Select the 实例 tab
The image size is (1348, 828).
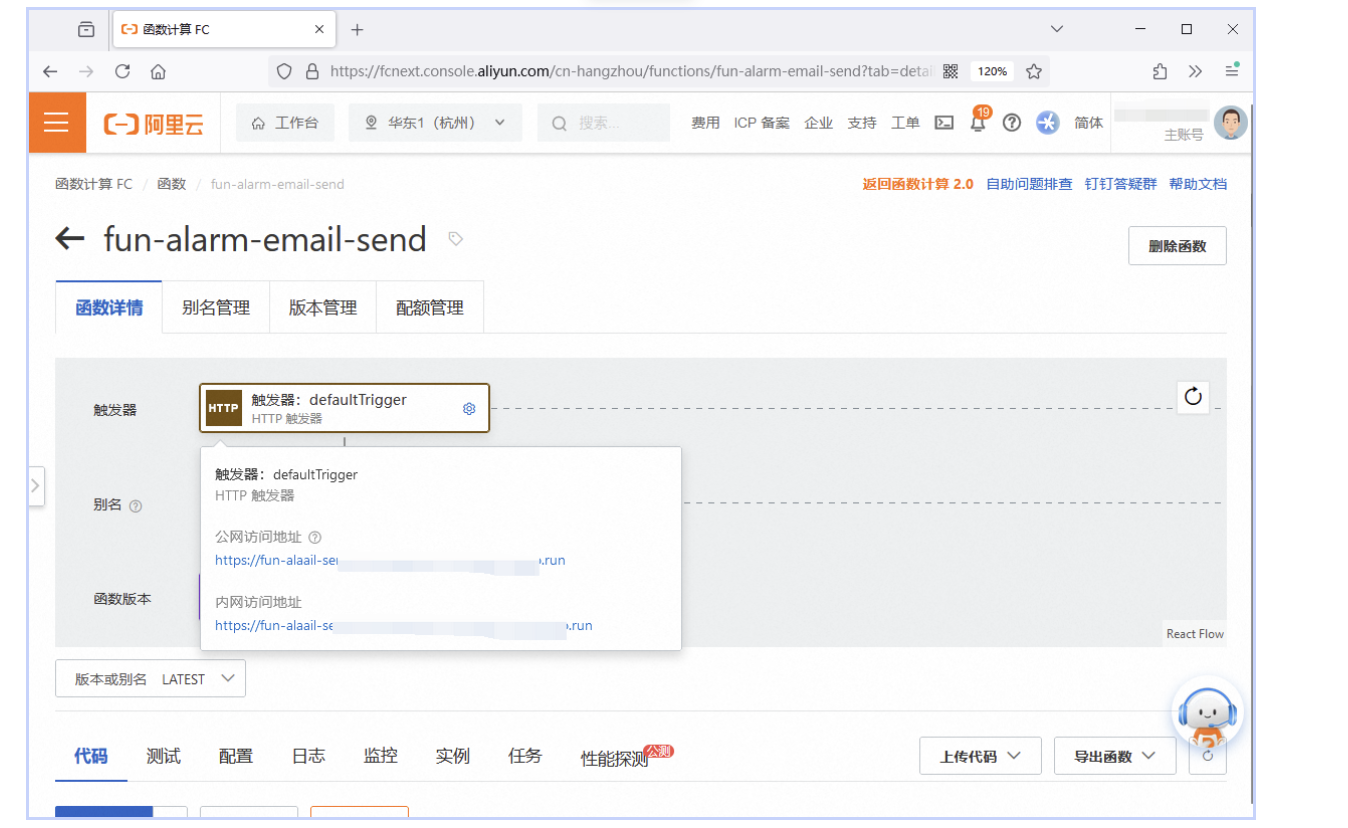pos(453,756)
